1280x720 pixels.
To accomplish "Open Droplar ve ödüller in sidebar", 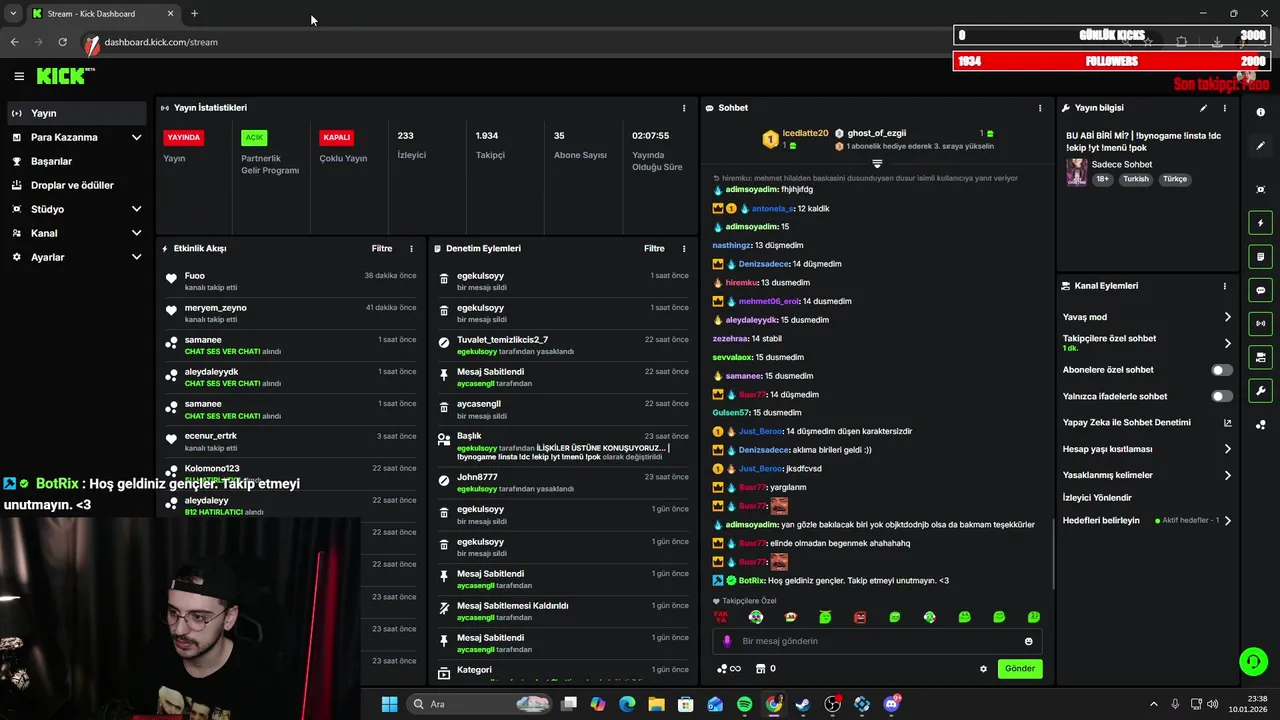I will pos(76,185).
